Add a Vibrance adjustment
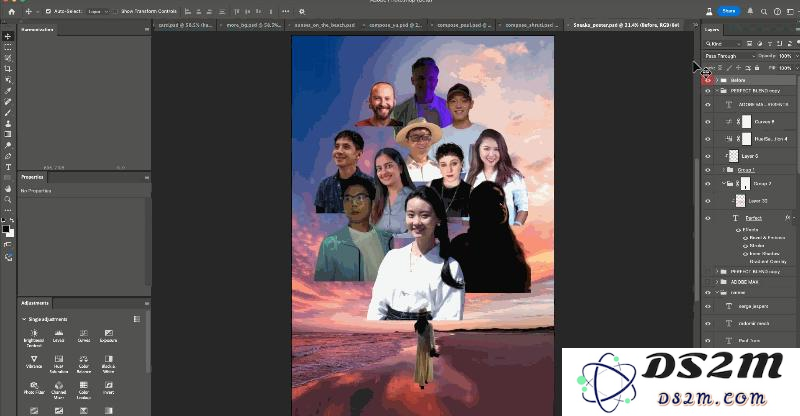 (x=34, y=362)
